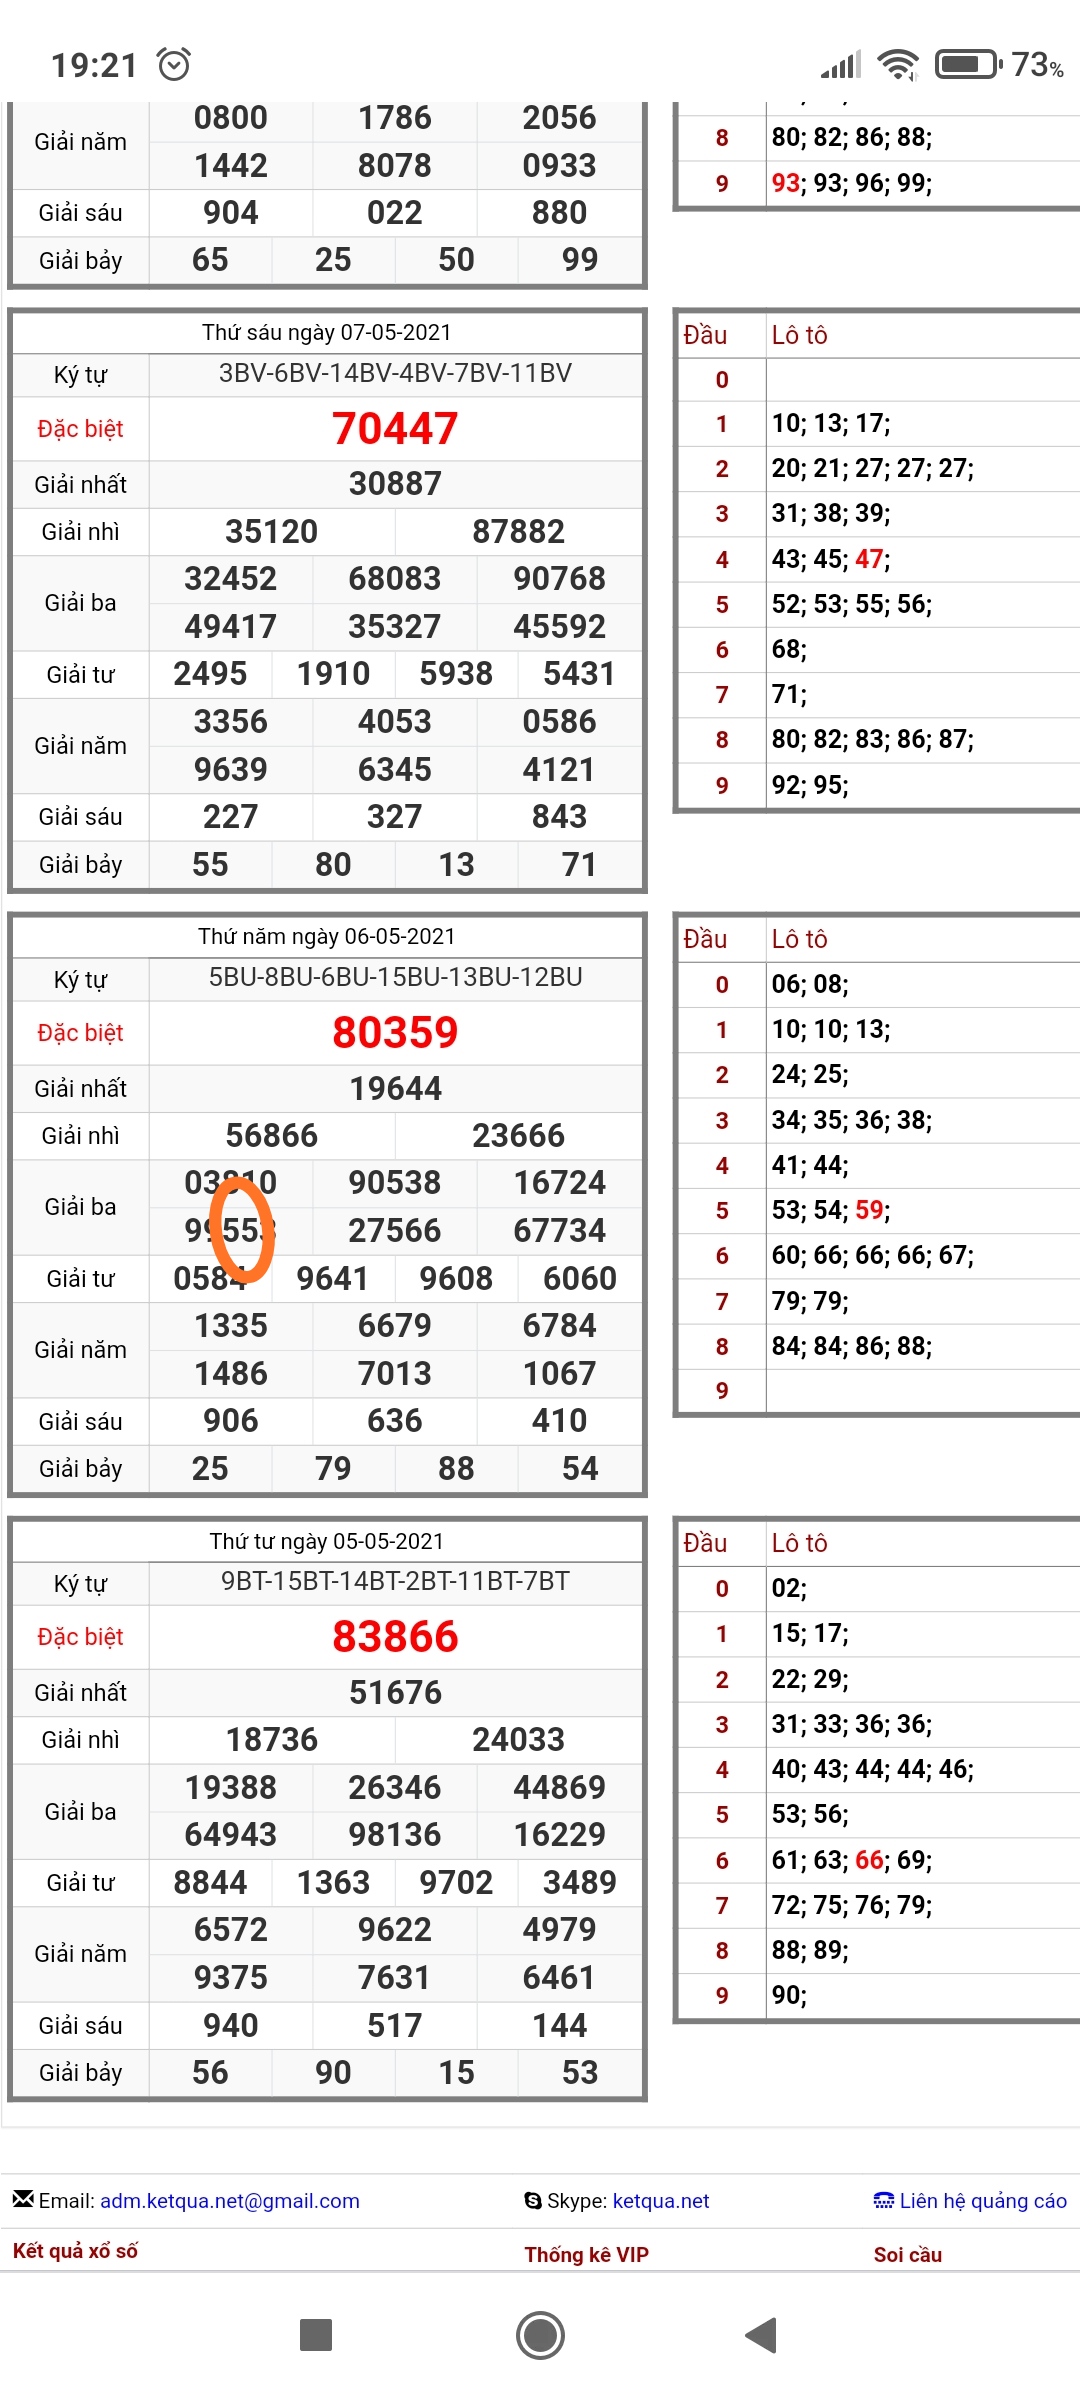Open the Soi cầu link
Viewport: 1080px width, 2400px height.
pos(908,2254)
